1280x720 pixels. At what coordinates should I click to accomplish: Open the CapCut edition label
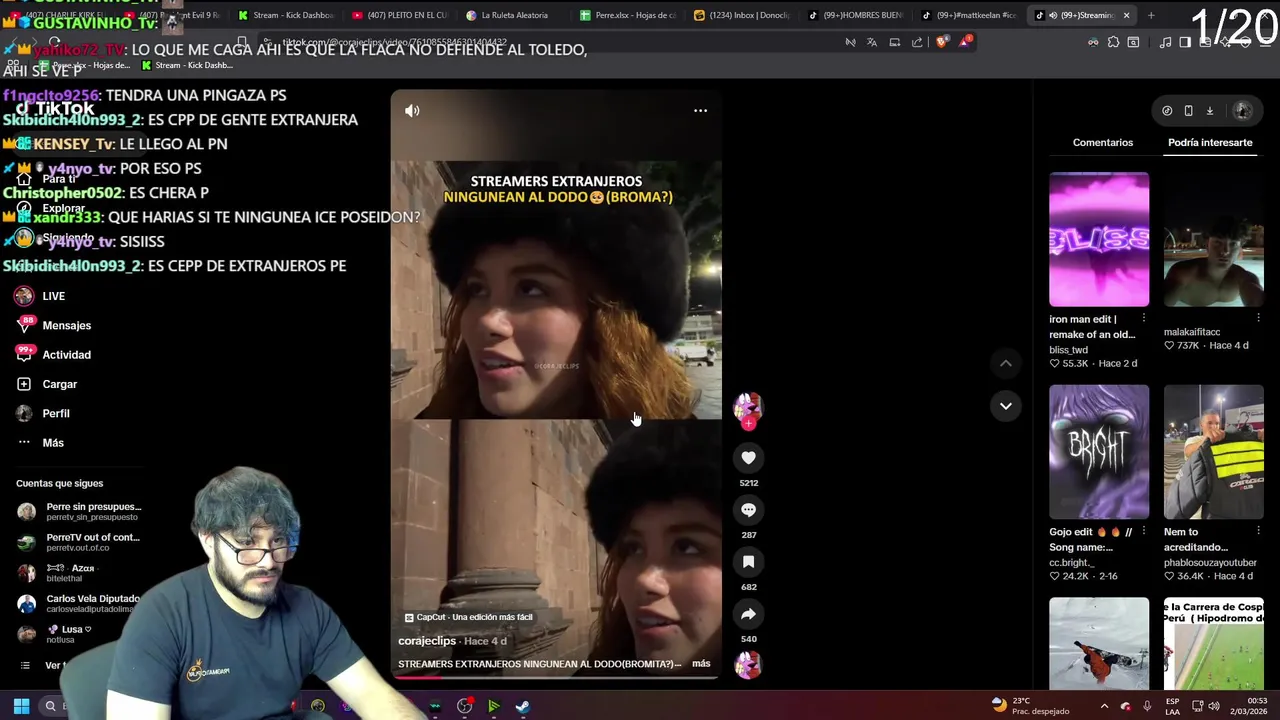tap(468, 617)
